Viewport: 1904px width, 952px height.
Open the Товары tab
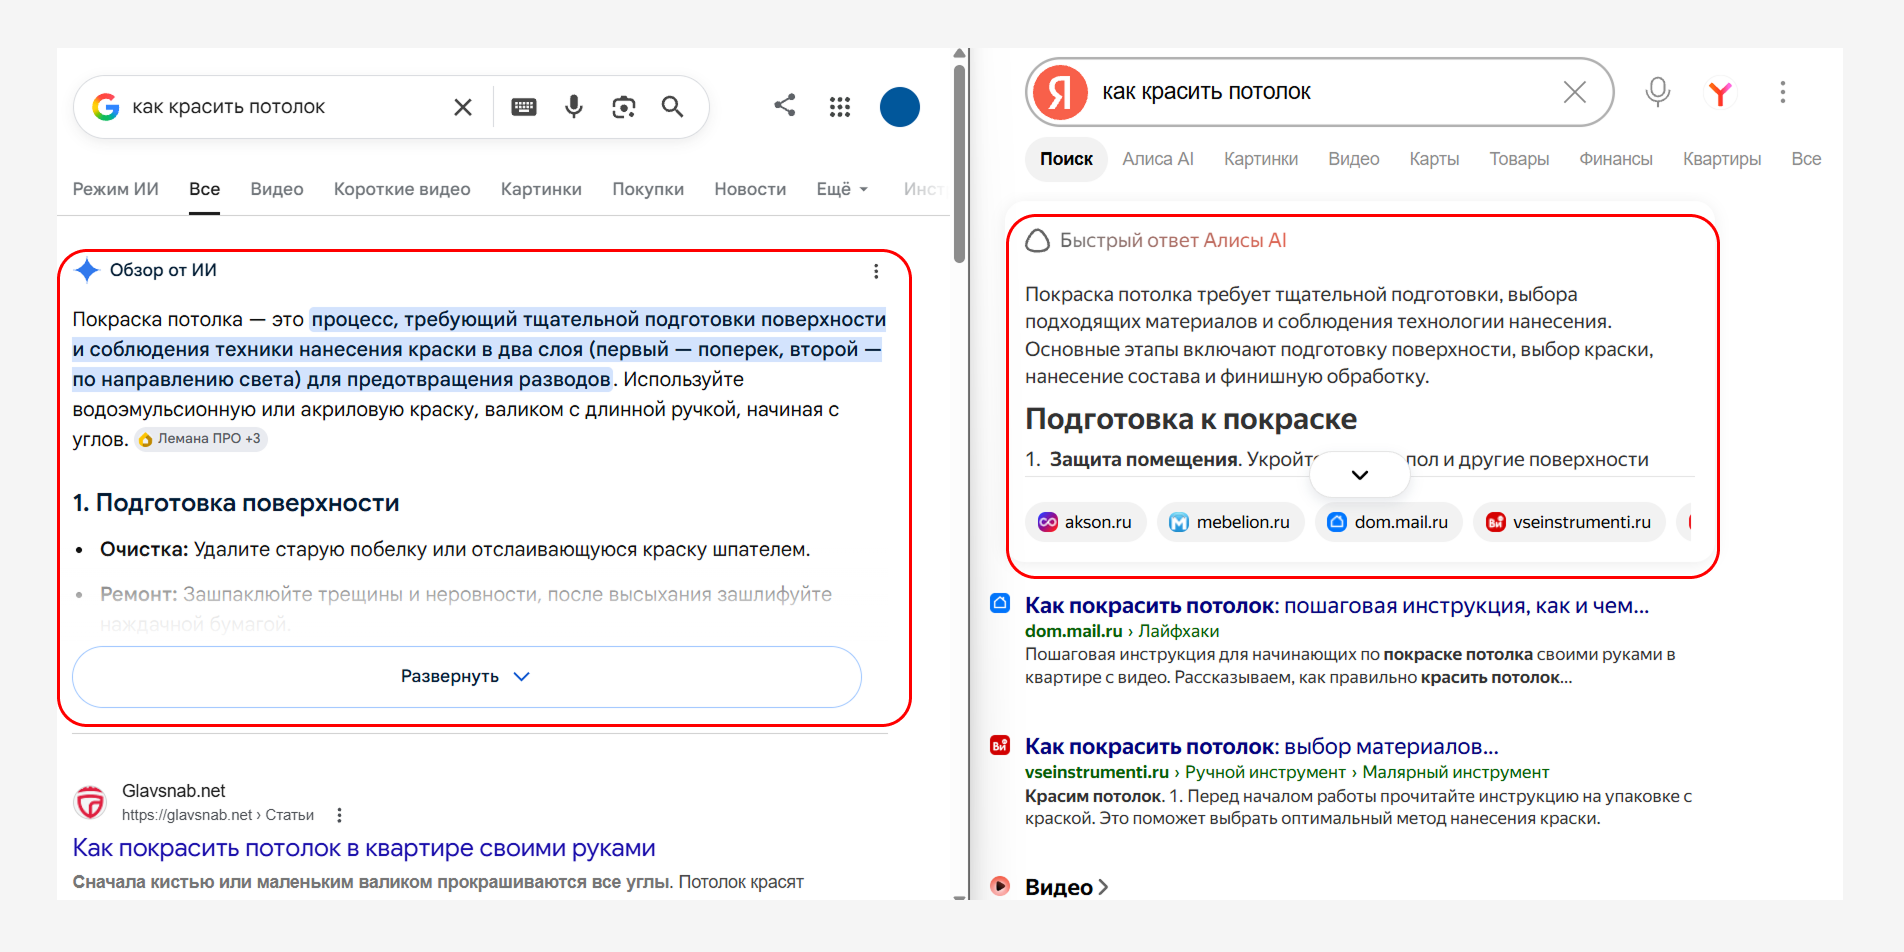pyautogui.click(x=1519, y=159)
